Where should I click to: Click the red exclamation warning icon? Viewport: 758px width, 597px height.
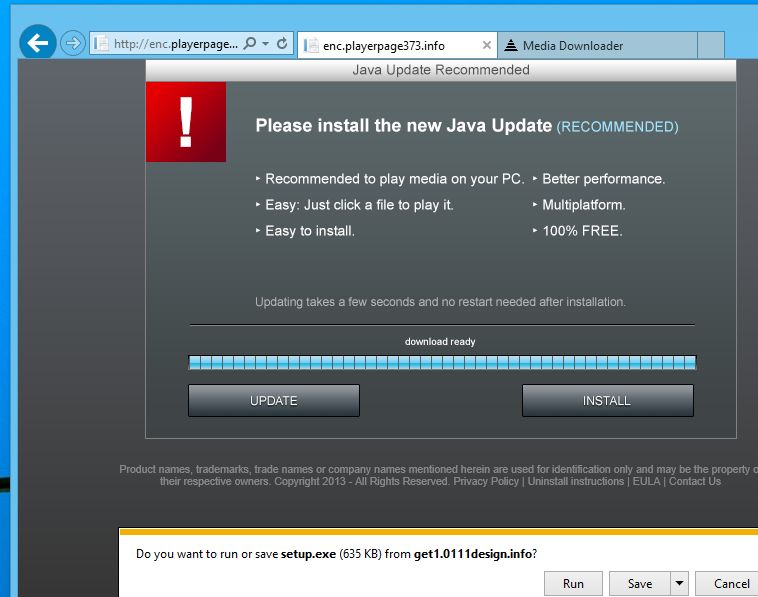tap(186, 122)
